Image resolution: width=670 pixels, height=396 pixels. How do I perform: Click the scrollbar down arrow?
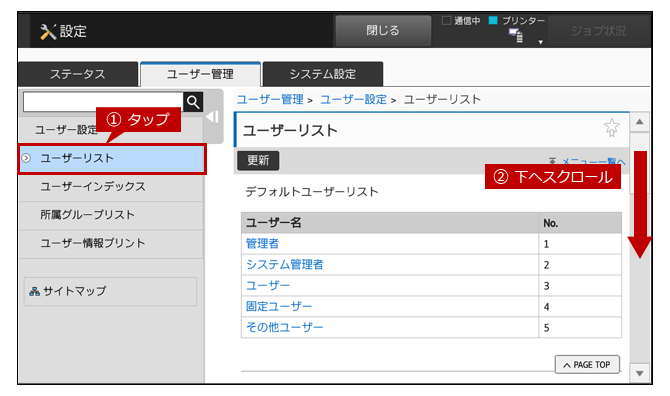pyautogui.click(x=640, y=373)
